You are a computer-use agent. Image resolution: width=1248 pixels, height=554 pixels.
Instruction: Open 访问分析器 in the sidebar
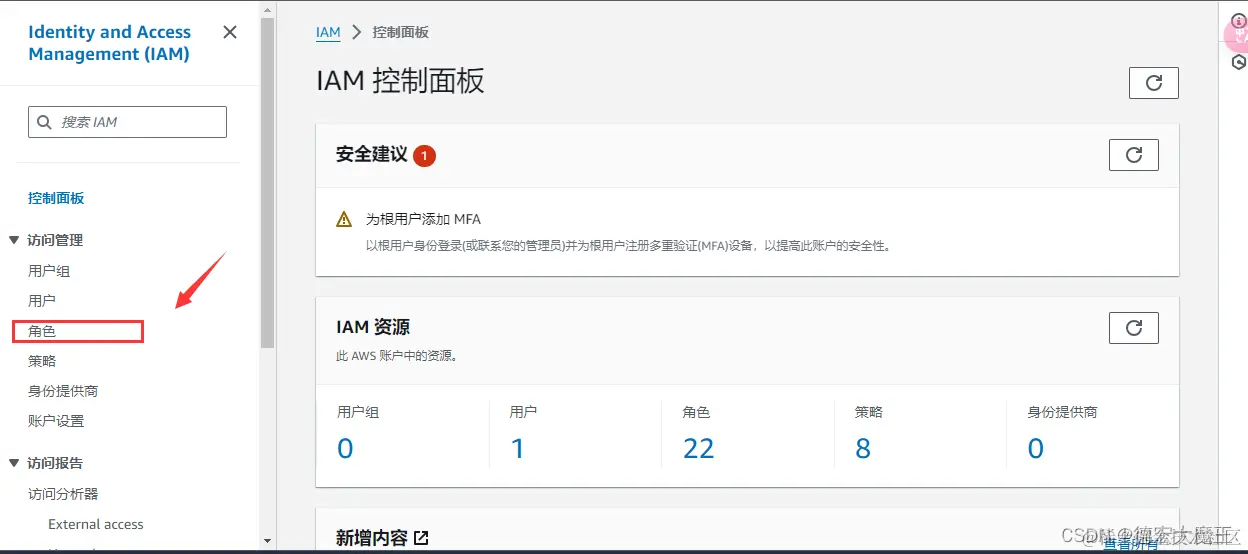[63, 494]
